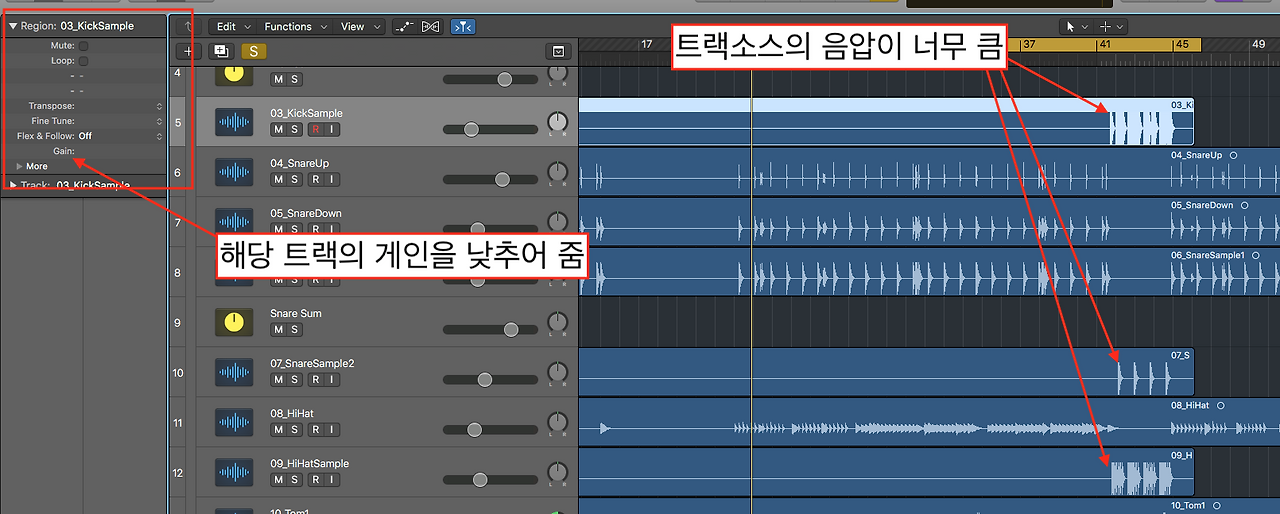Click the Gain parameter field

pos(83,151)
